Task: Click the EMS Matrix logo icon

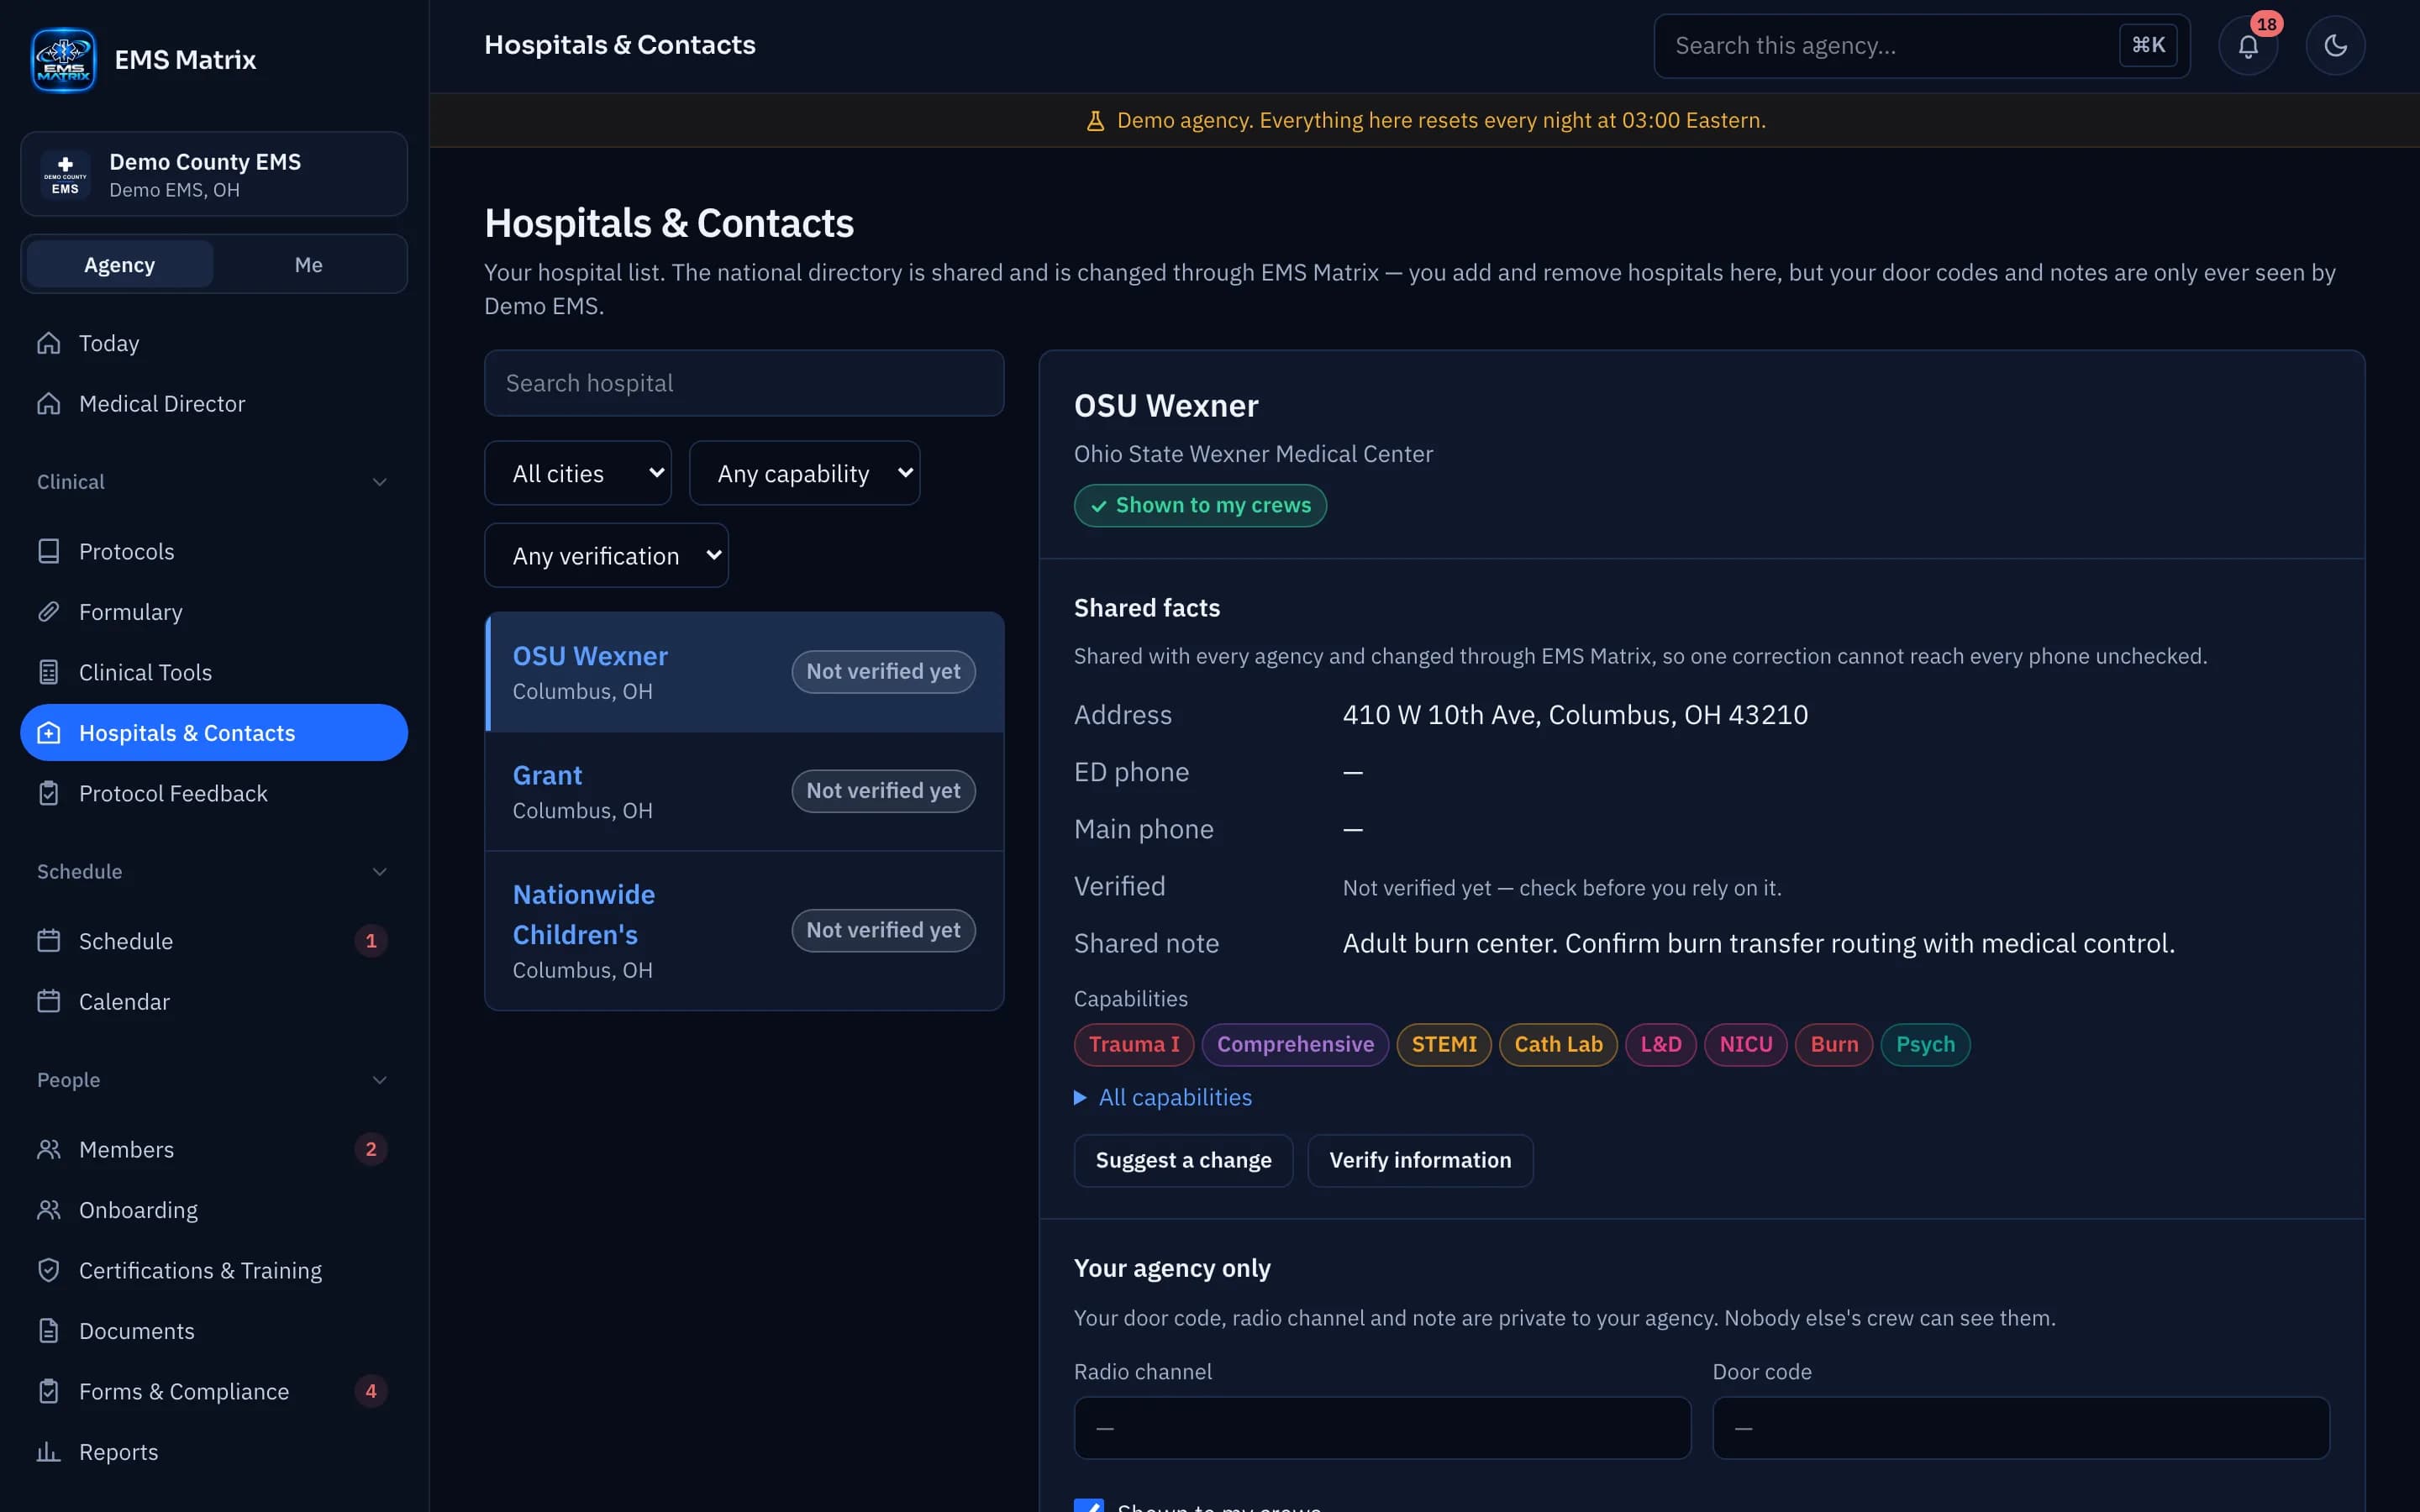Action: coord(63,60)
